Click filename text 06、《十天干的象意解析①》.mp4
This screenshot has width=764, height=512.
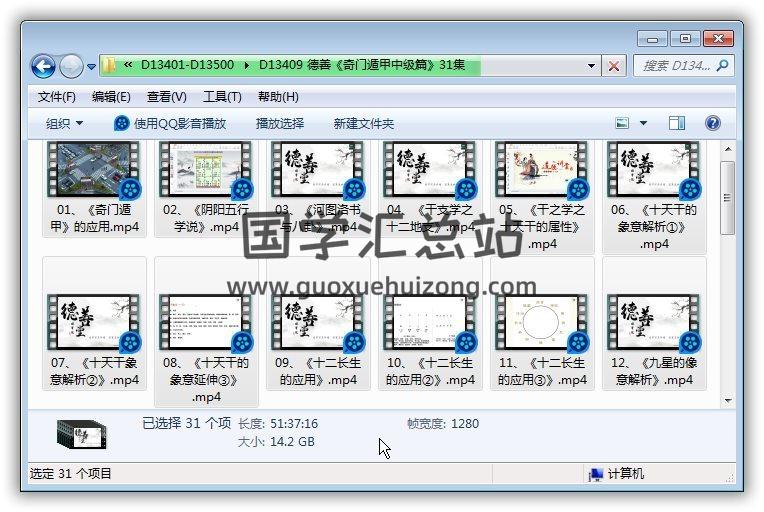[654, 227]
